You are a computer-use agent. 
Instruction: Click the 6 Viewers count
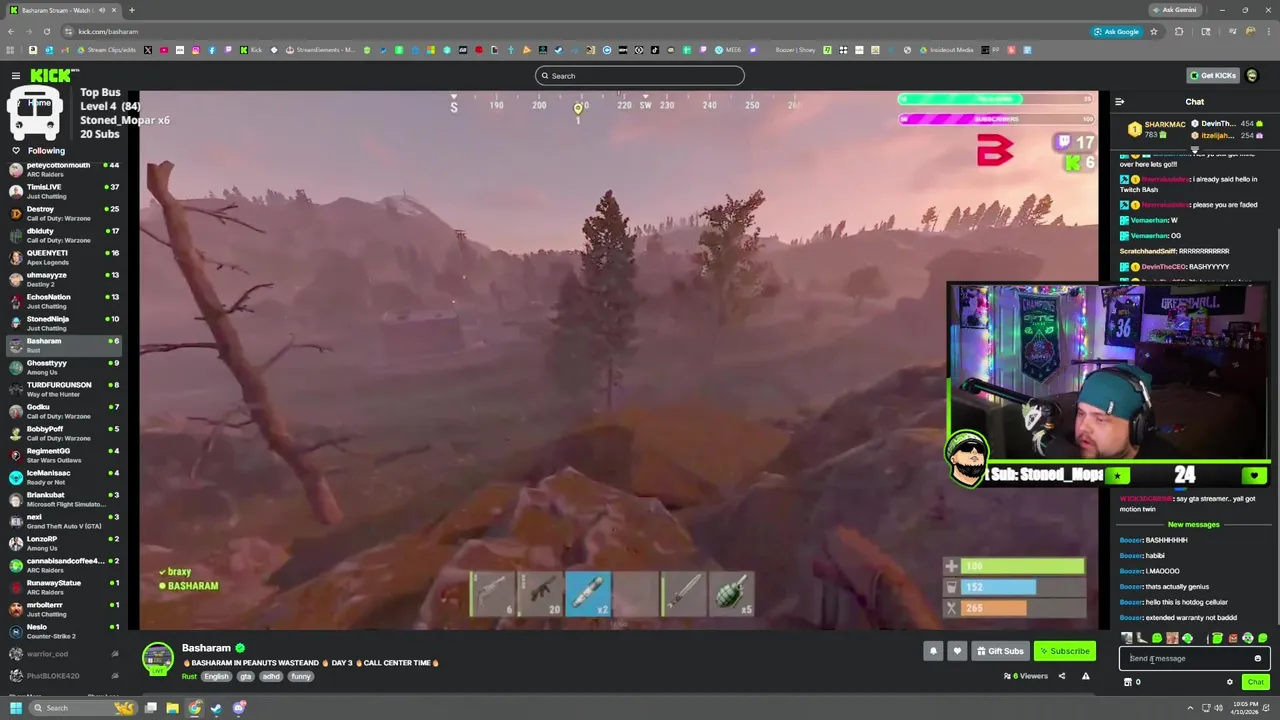point(1026,676)
